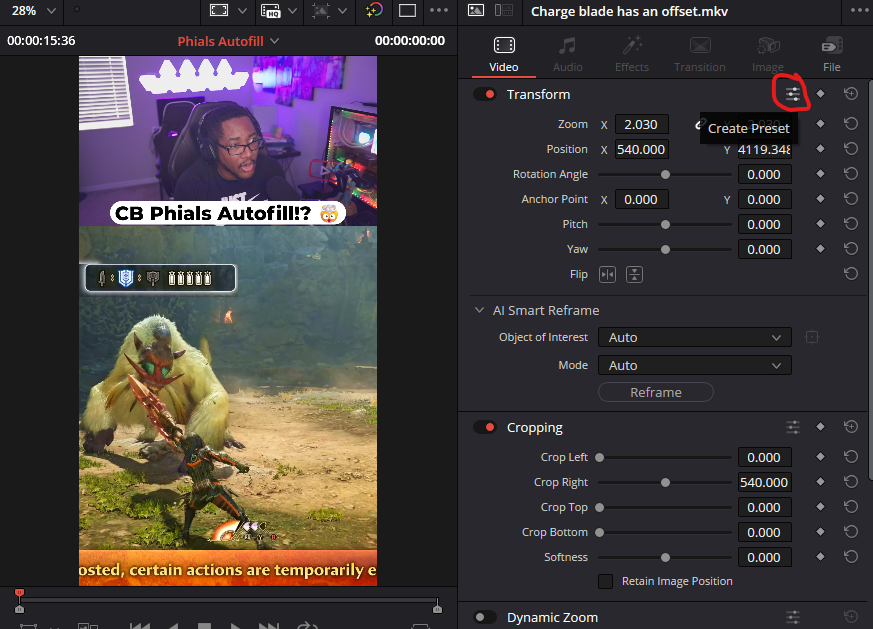Adjust the Softness slider
Image resolution: width=873 pixels, height=629 pixels.
tap(665, 557)
